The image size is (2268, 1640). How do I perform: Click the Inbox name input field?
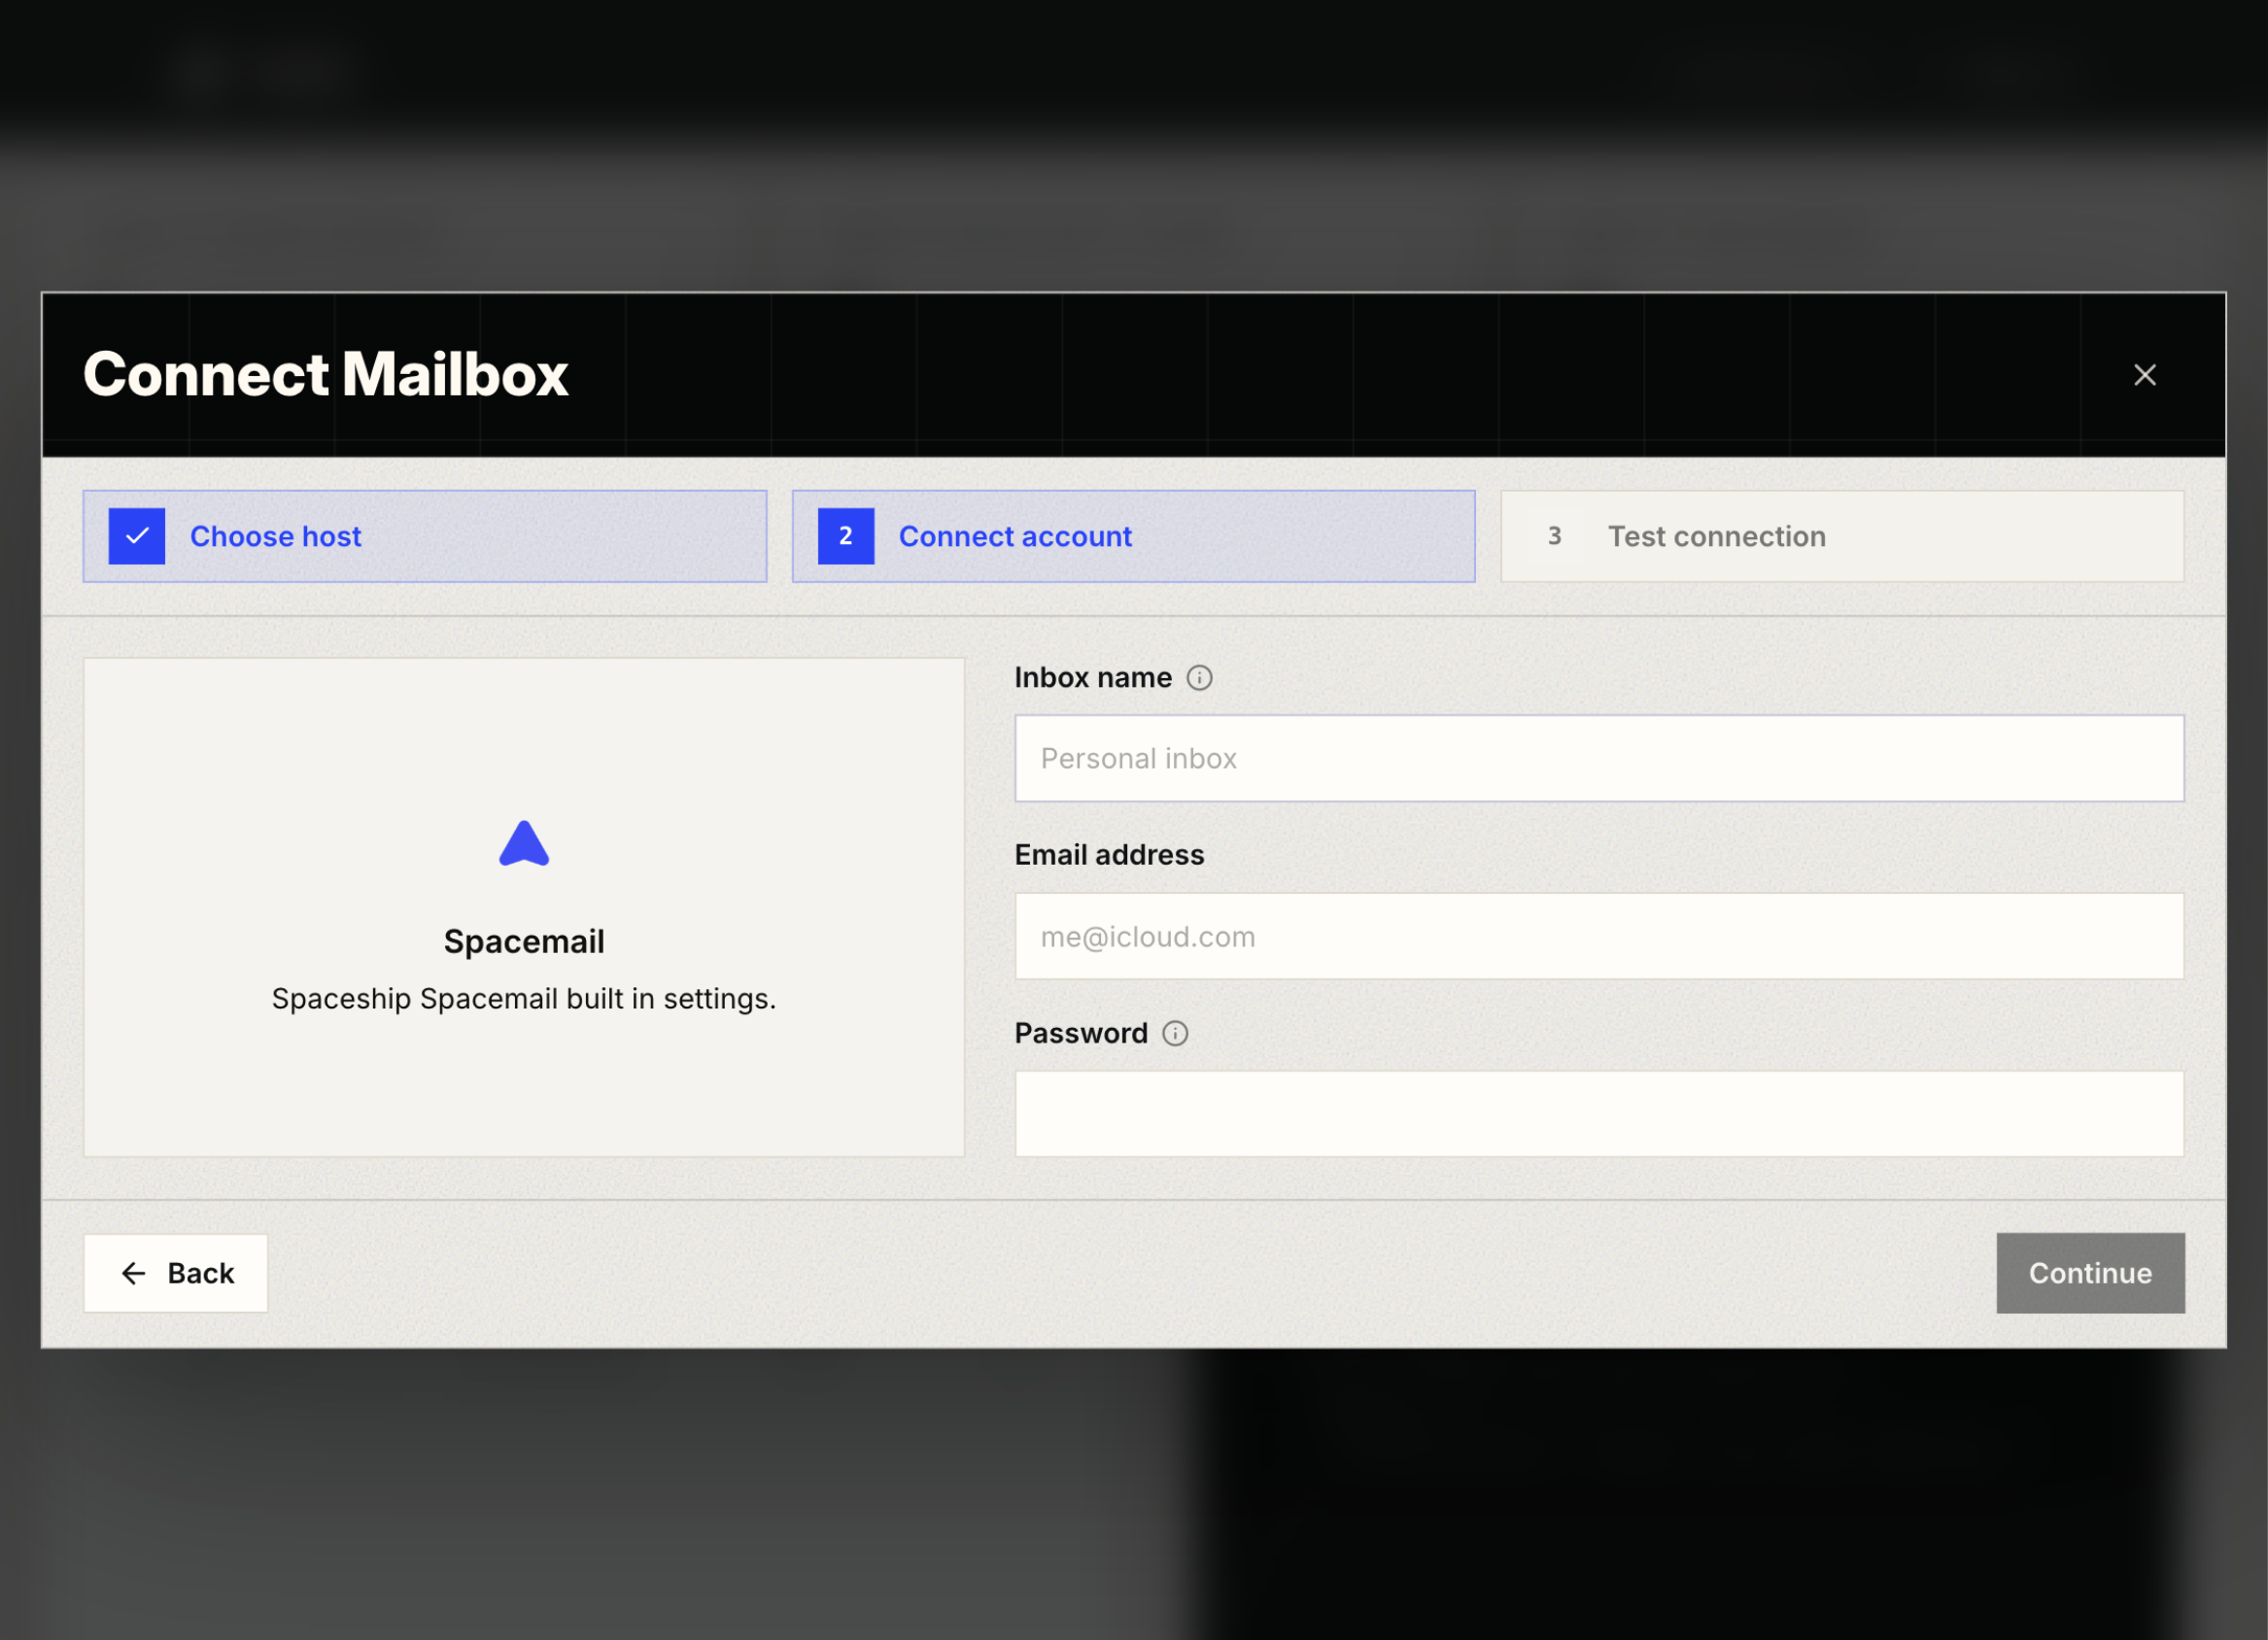point(1599,758)
